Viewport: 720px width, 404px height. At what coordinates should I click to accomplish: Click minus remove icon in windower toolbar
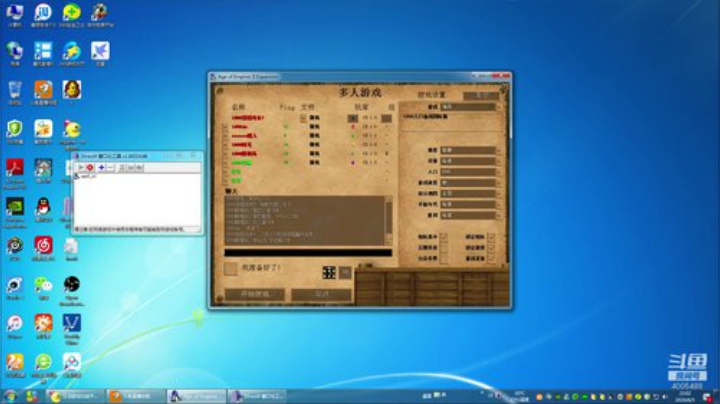click(x=111, y=168)
